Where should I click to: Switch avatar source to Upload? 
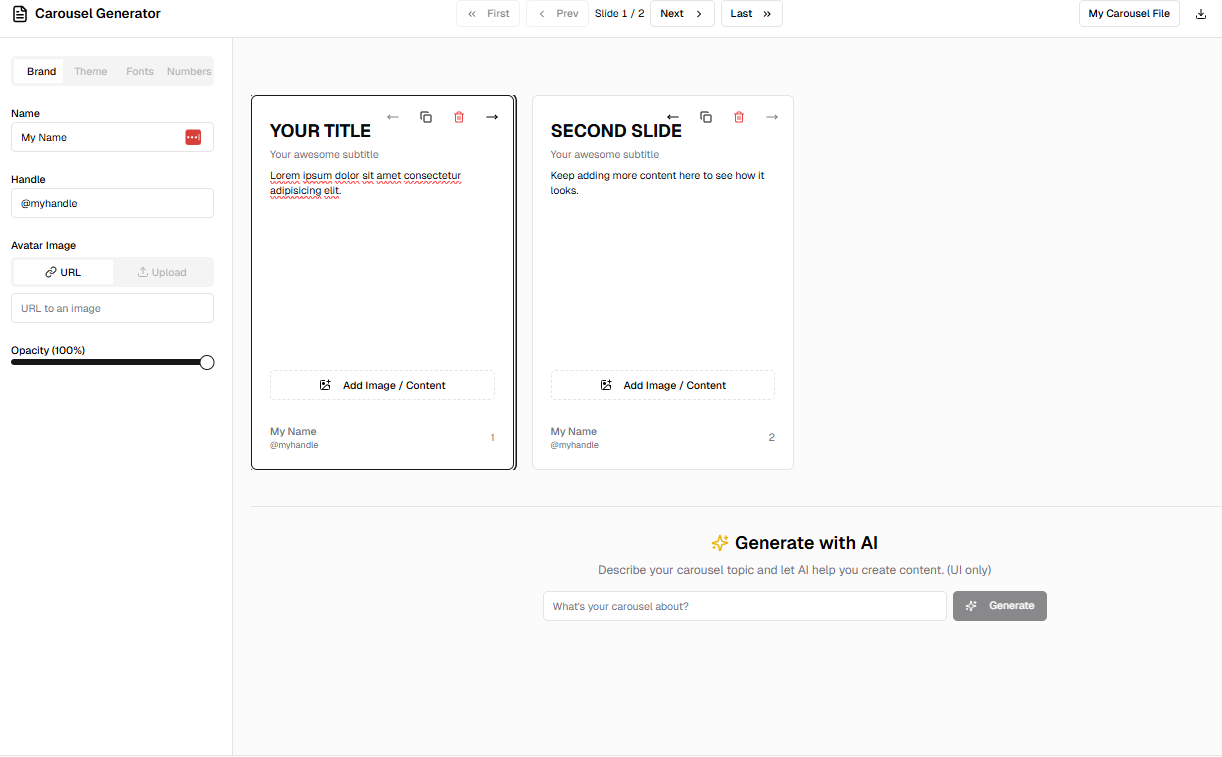(162, 272)
